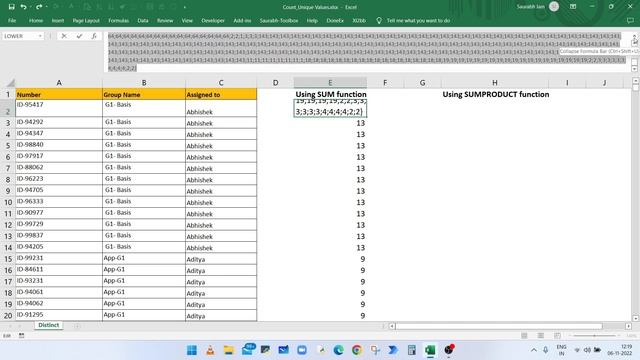Click the Using SUMPRODUCT function heading
640x360 pixels.
(x=496, y=94)
